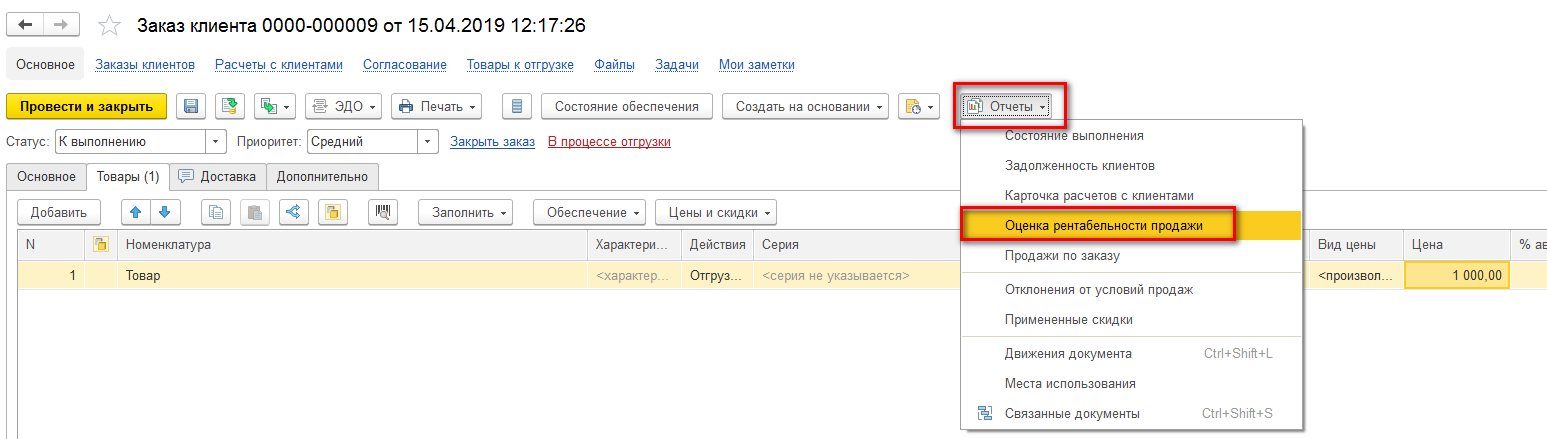Click the price cell showing 1 000,00
Viewport: 1547px width, 439px height.
1456,275
